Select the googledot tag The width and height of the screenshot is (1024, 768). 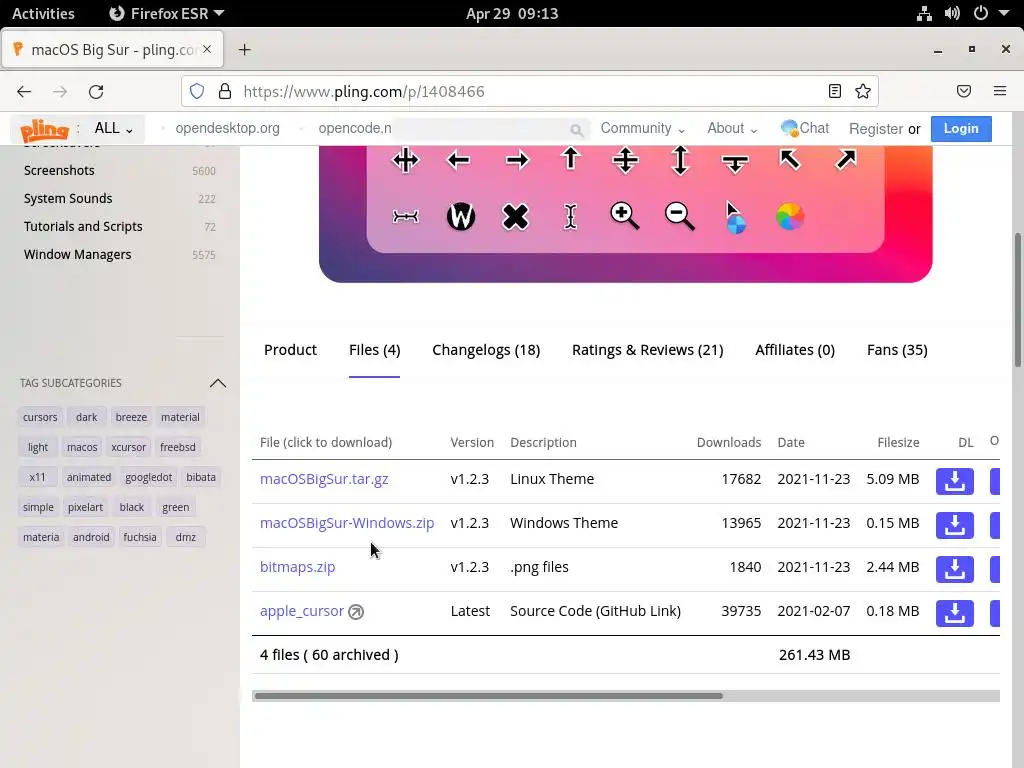click(x=148, y=477)
